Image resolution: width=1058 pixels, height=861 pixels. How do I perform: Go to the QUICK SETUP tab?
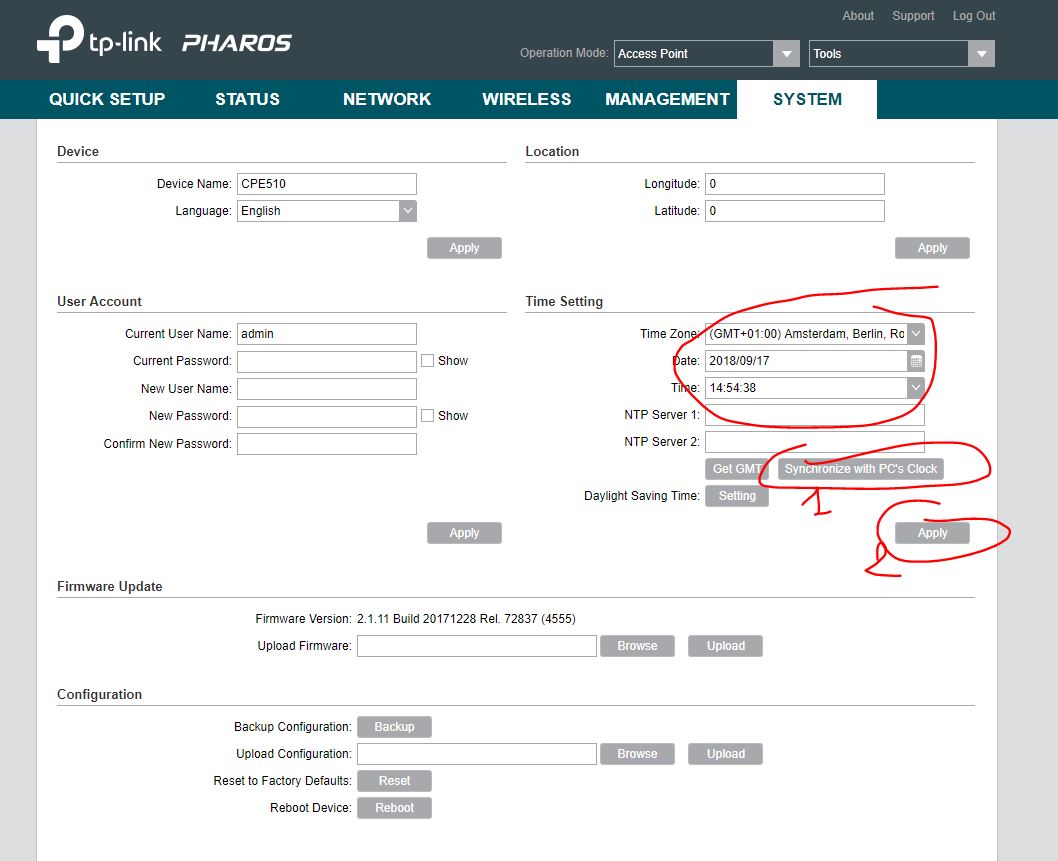coord(107,99)
